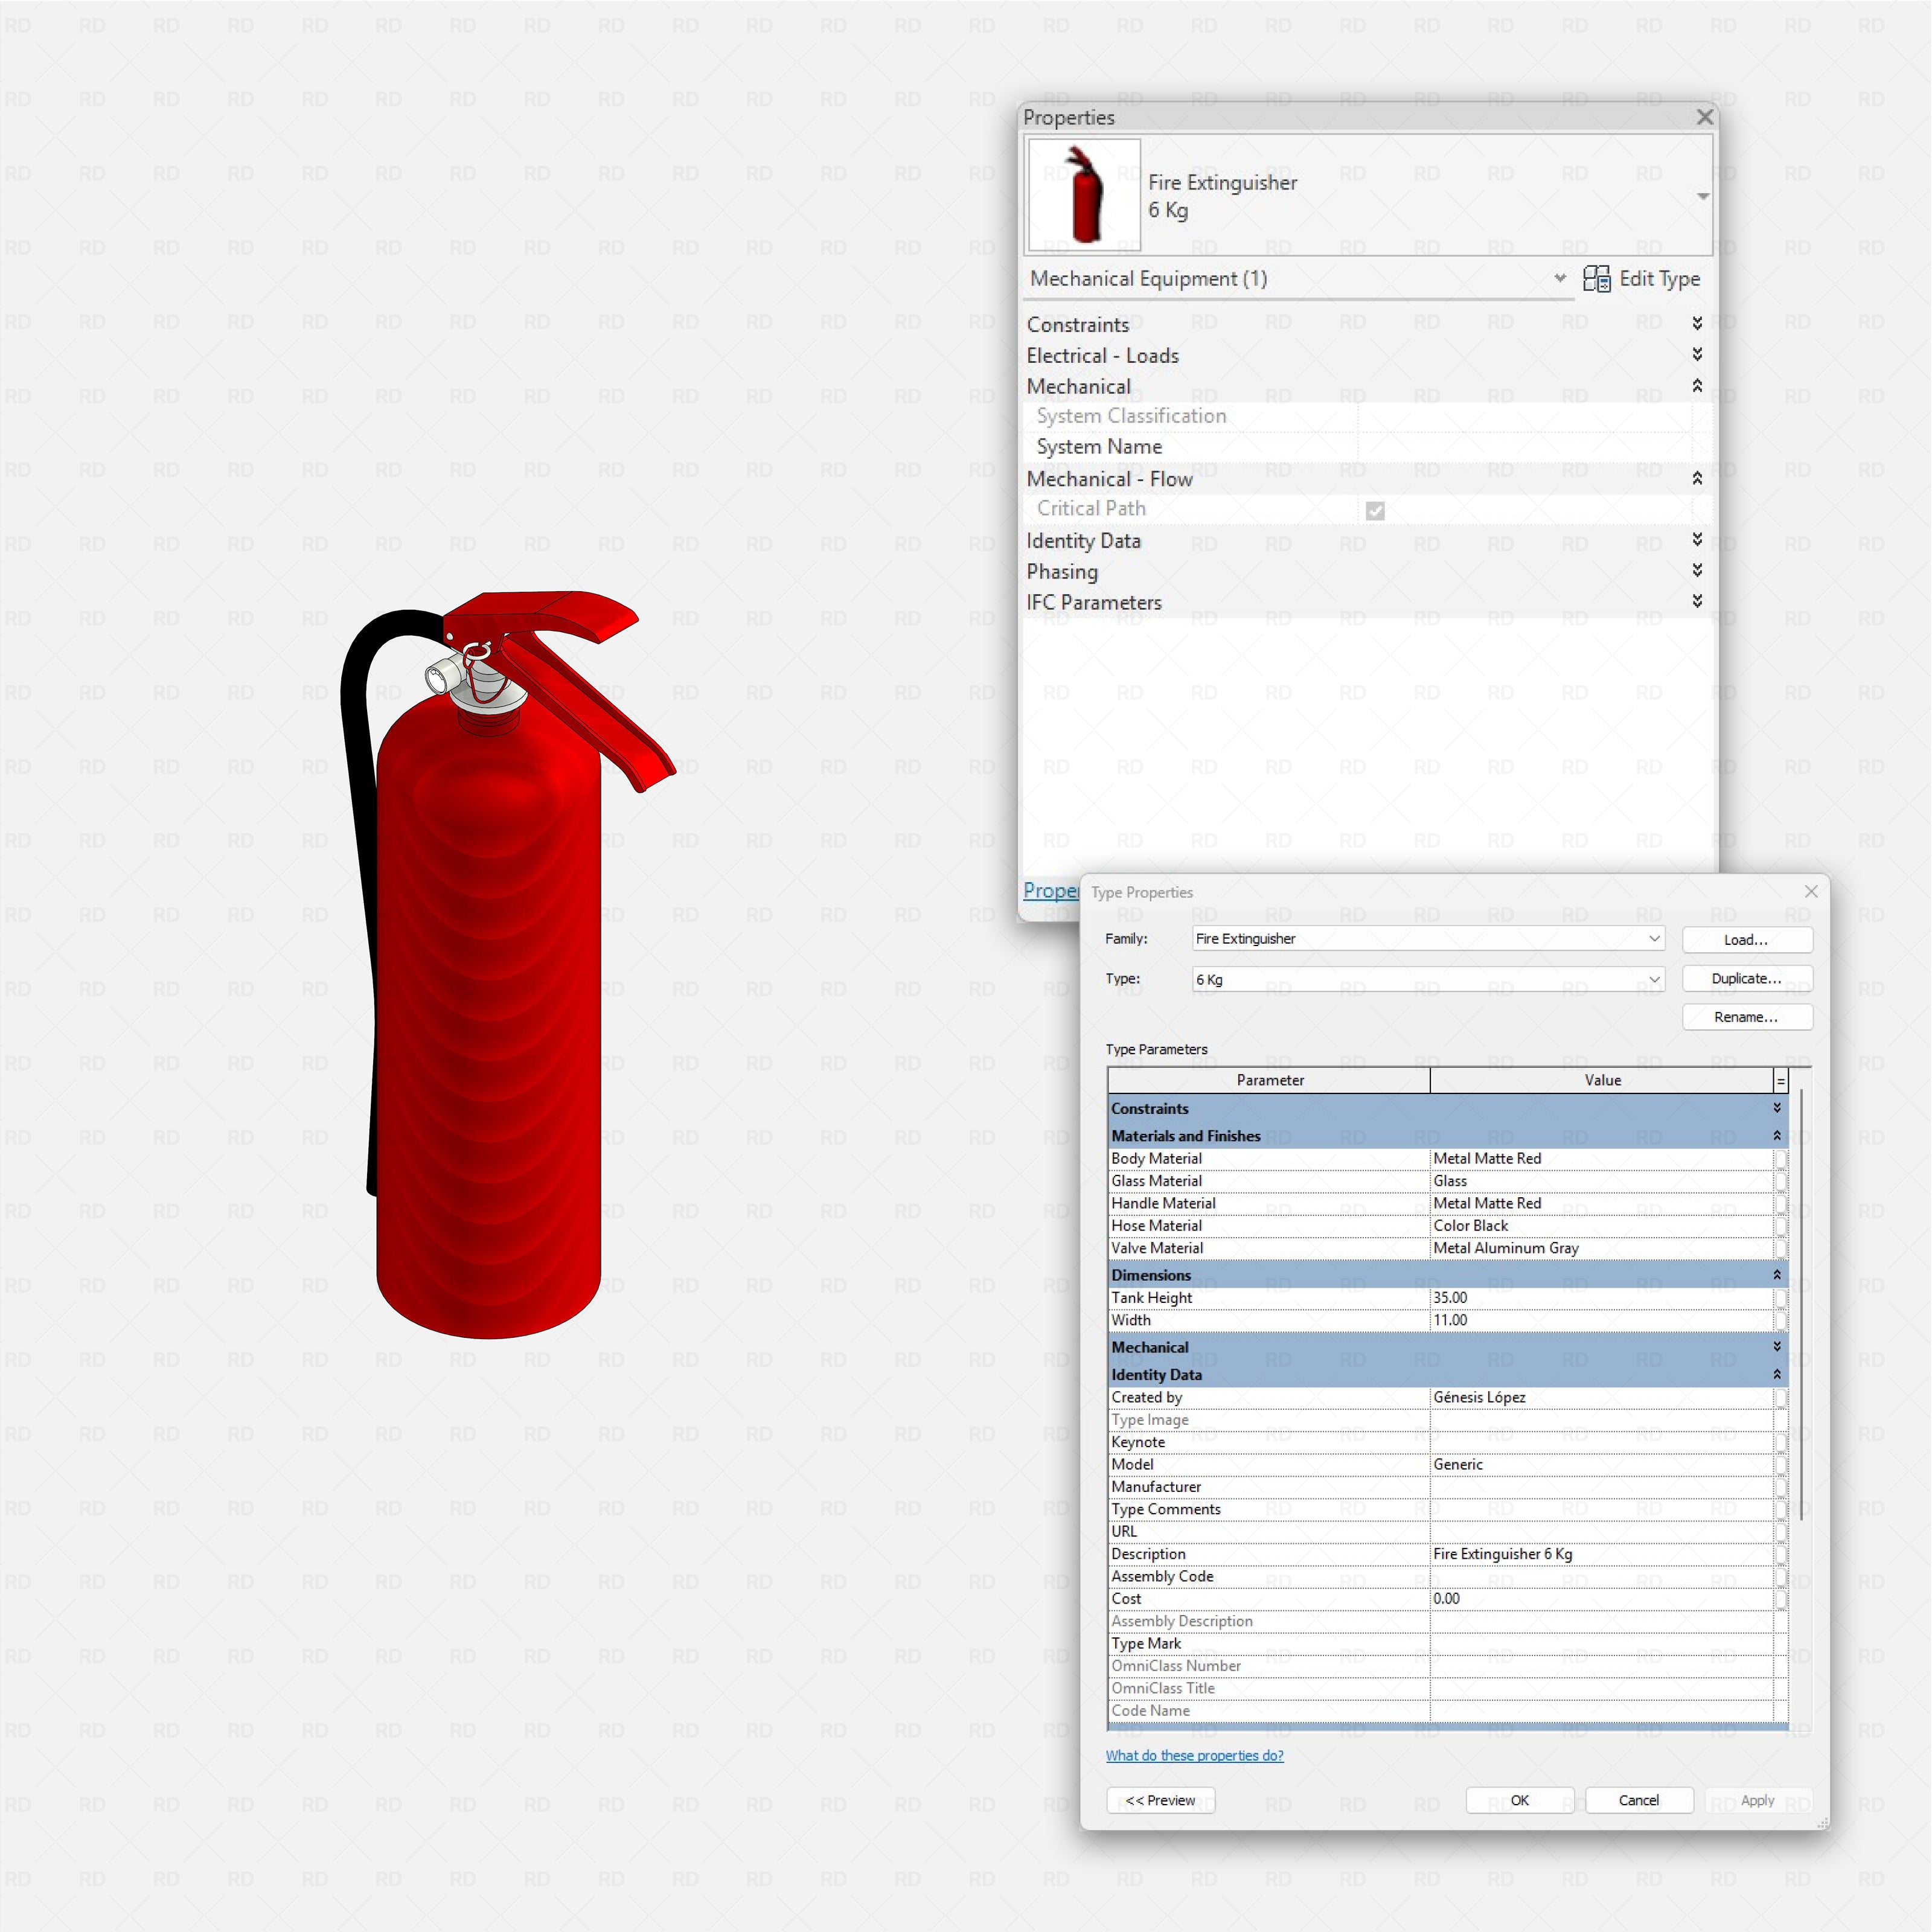Screen dimensions: 1932x1932
Task: Click the Glass Material value Glass
Action: point(1601,1181)
